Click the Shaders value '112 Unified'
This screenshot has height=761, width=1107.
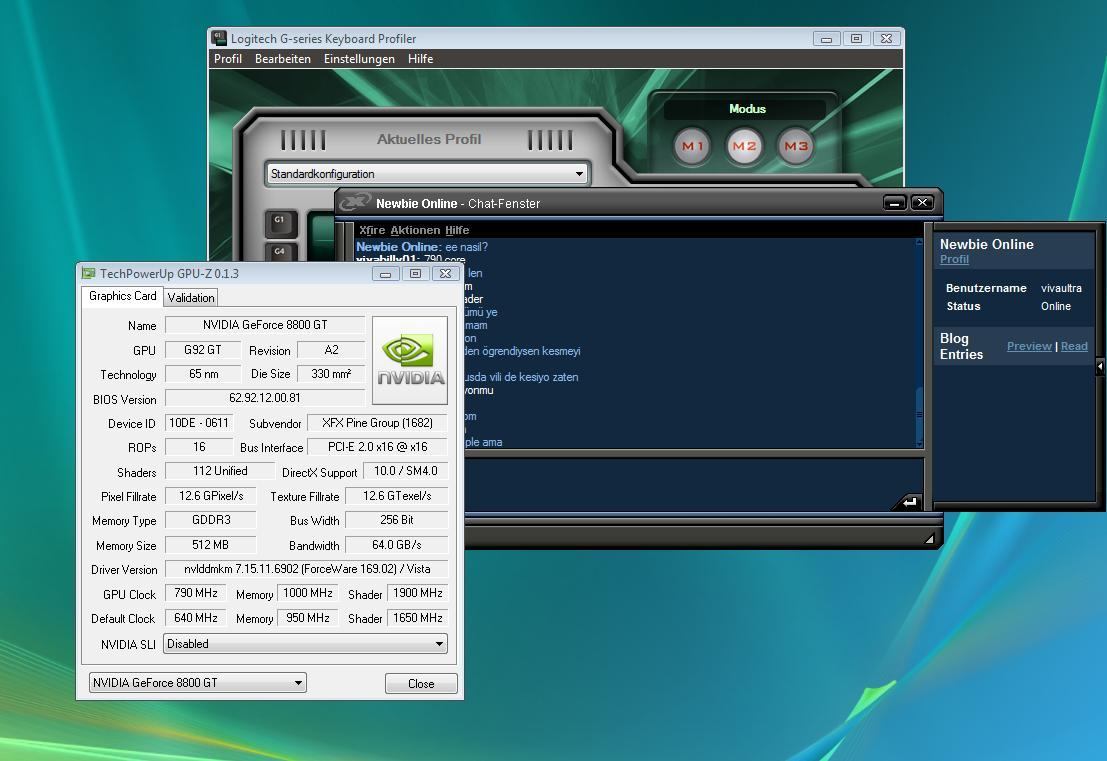pos(220,471)
